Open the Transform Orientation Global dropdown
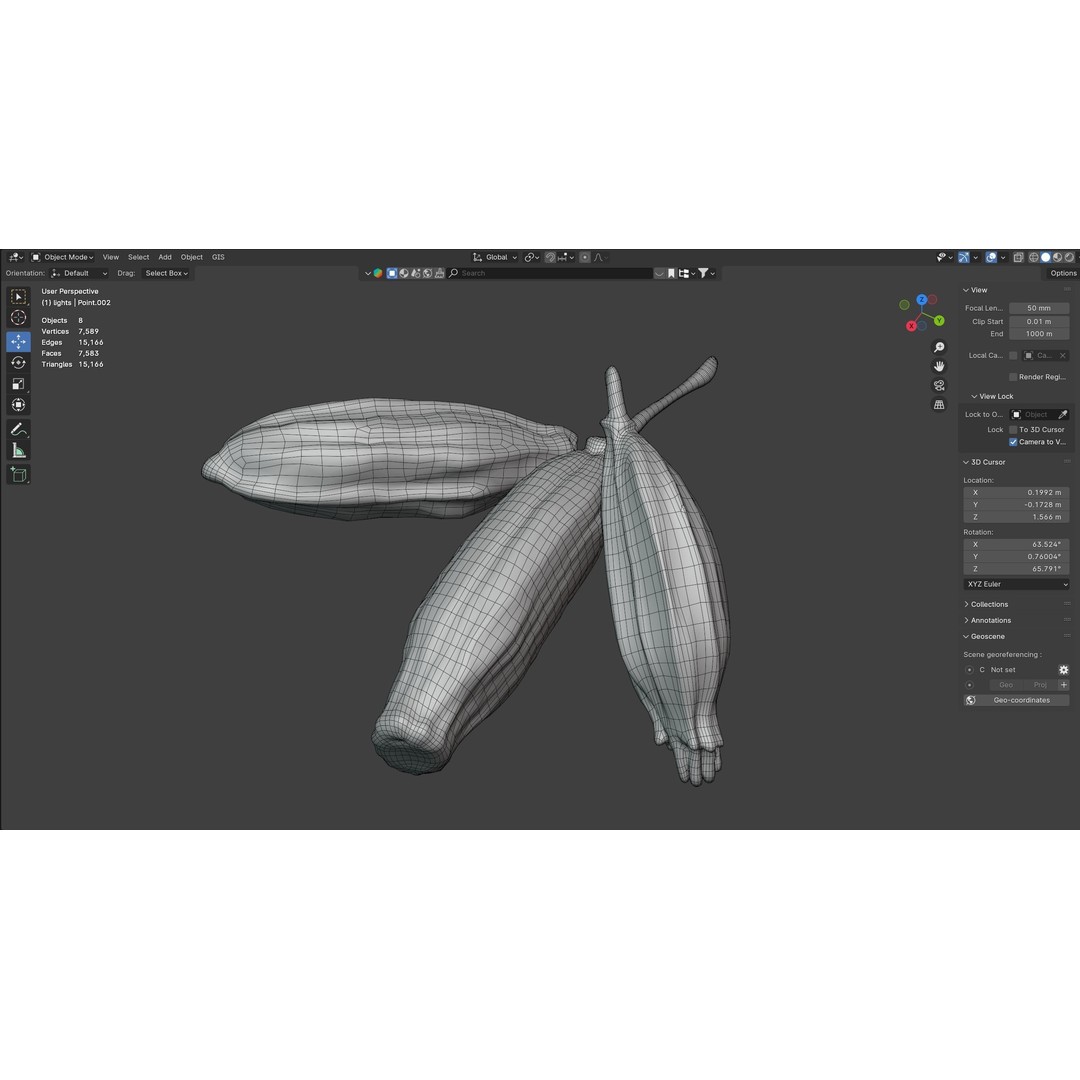1080x1080 pixels. 496,257
